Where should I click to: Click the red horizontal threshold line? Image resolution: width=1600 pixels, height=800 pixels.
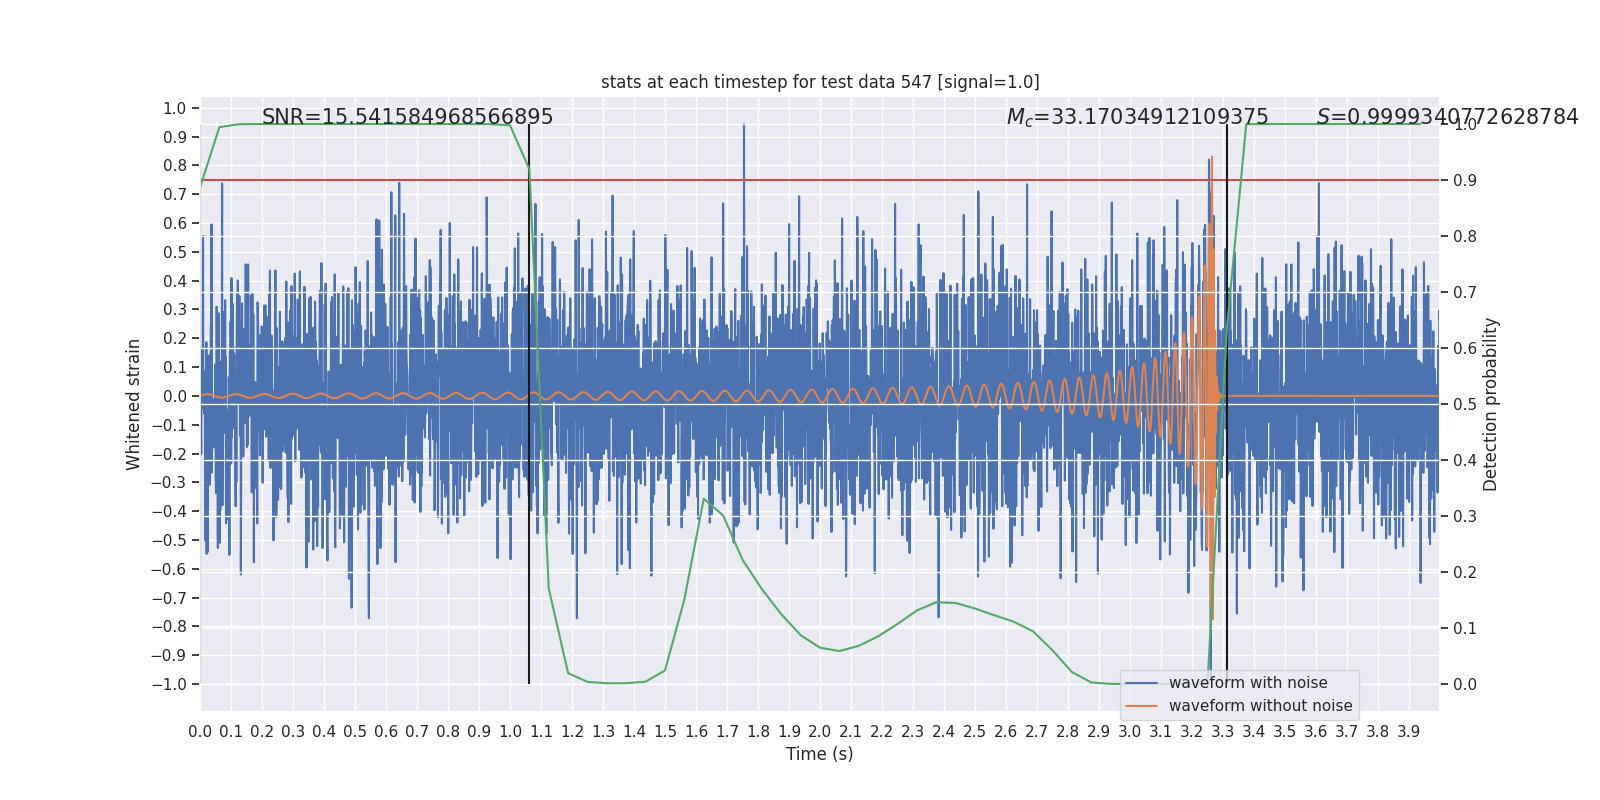(900, 180)
